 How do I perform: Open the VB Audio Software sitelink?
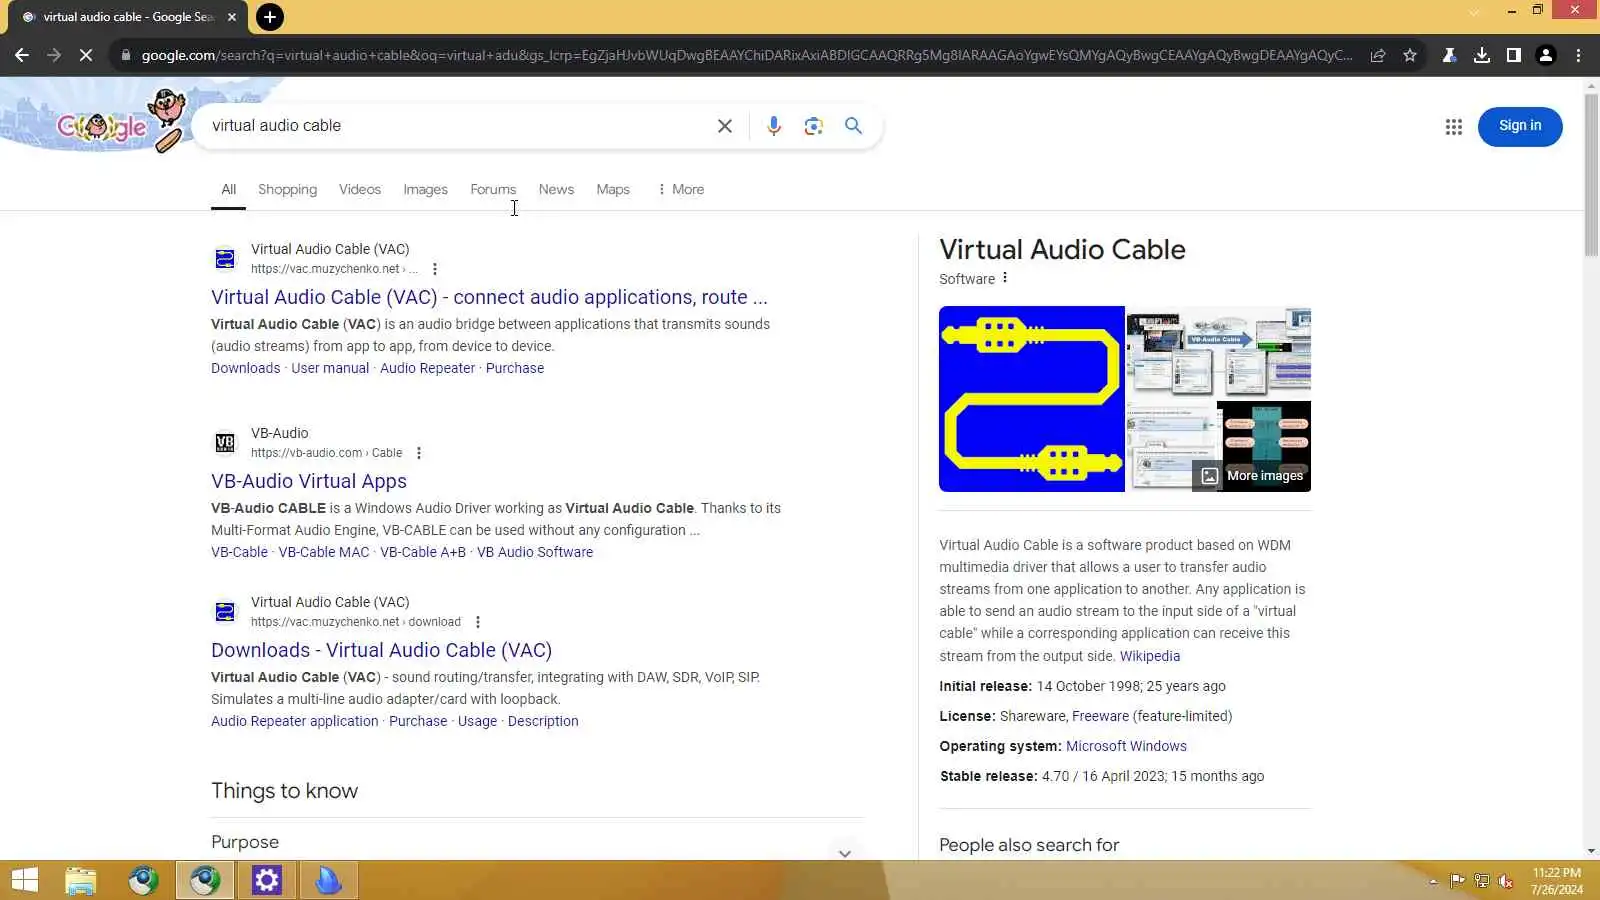535,552
